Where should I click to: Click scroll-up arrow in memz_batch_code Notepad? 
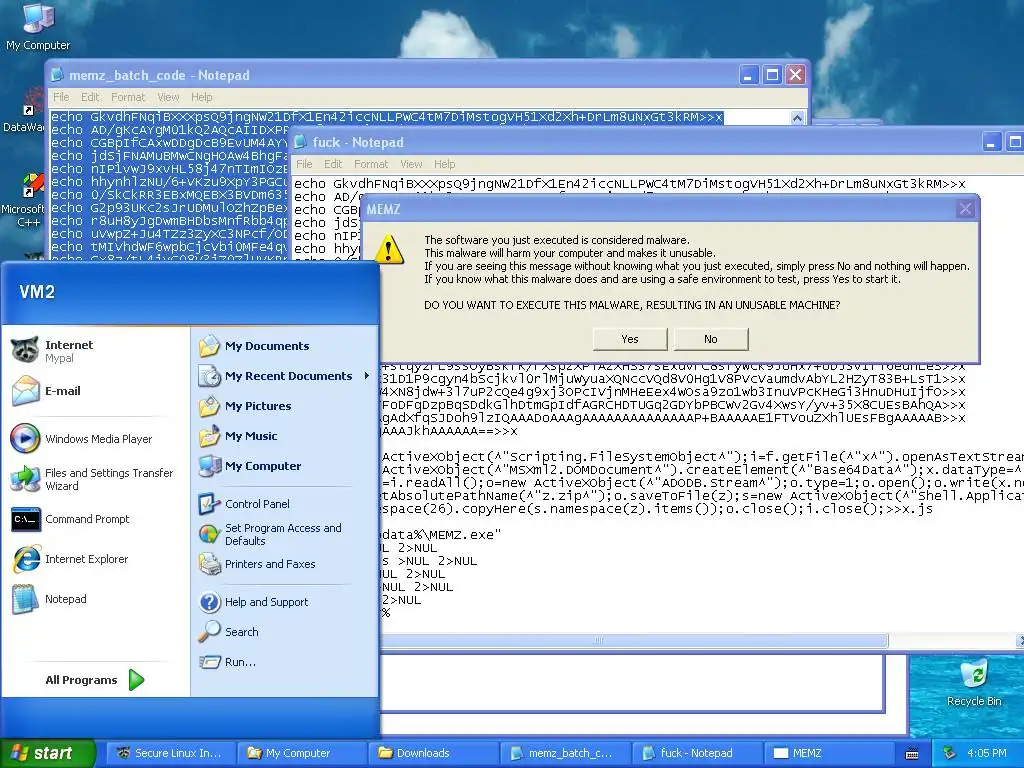[797, 118]
